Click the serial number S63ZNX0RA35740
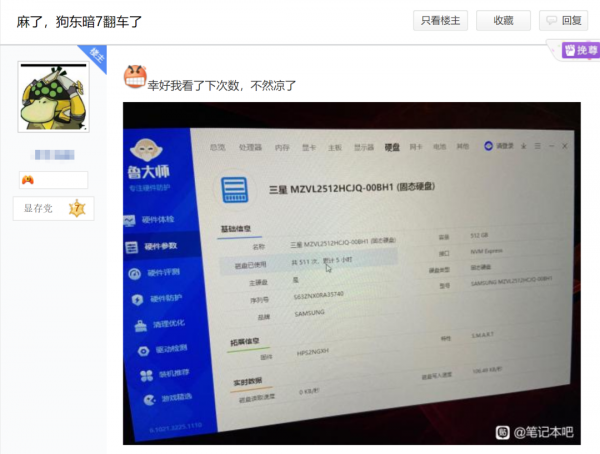 pyautogui.click(x=318, y=295)
